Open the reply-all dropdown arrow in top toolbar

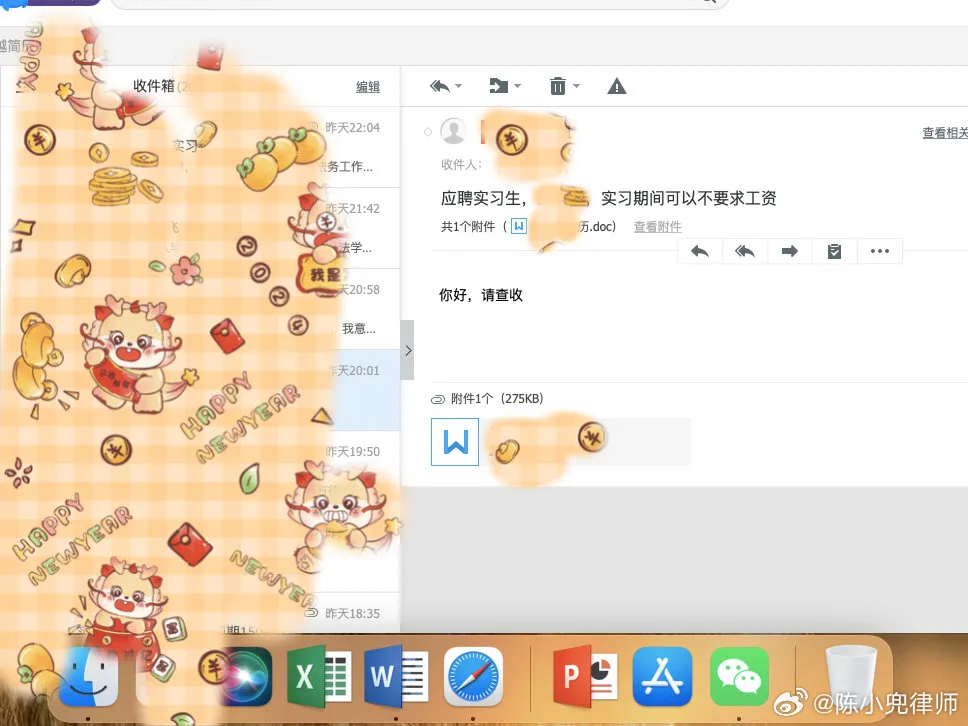[459, 86]
